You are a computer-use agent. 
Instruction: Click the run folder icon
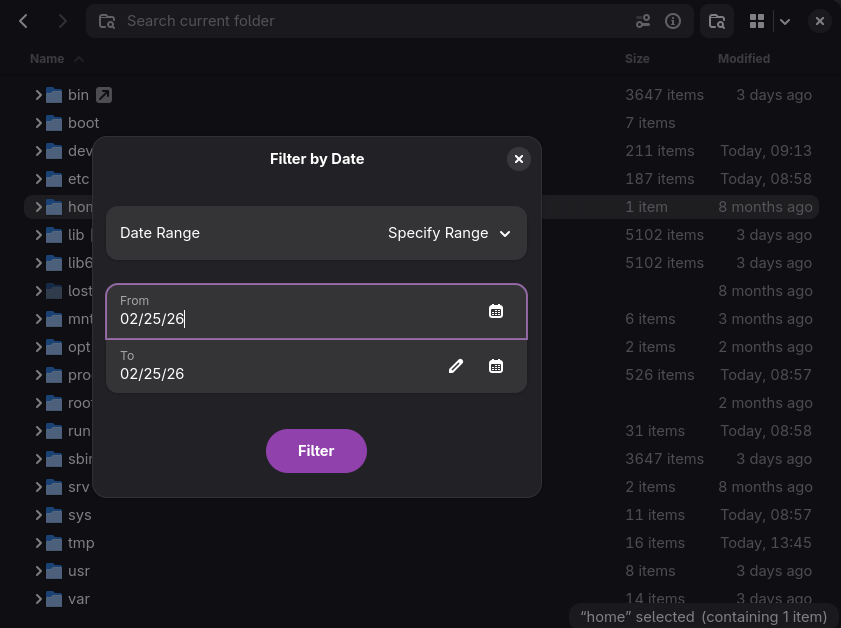[54, 431]
